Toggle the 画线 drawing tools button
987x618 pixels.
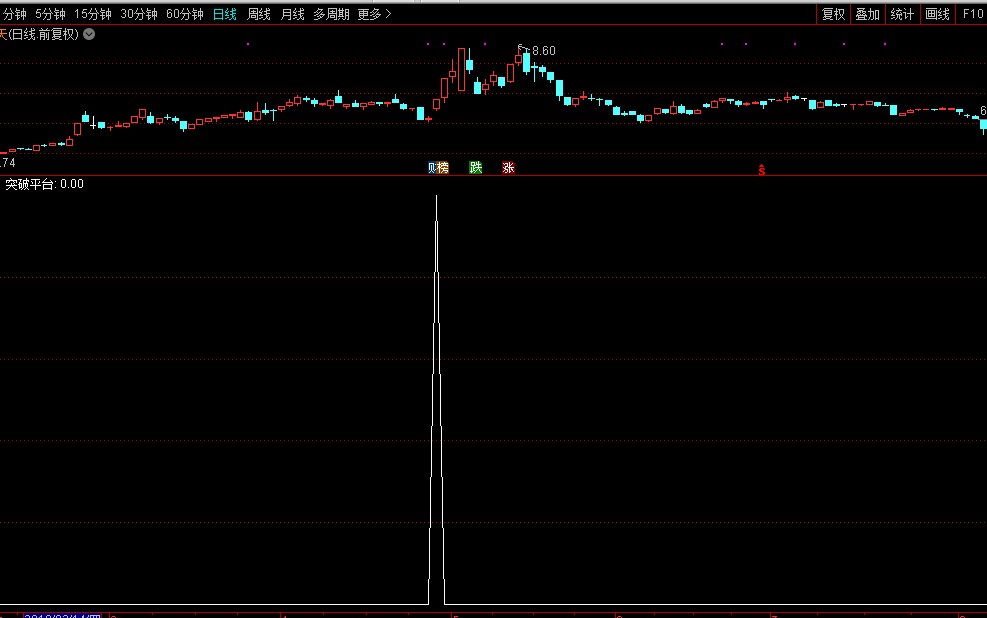point(937,14)
